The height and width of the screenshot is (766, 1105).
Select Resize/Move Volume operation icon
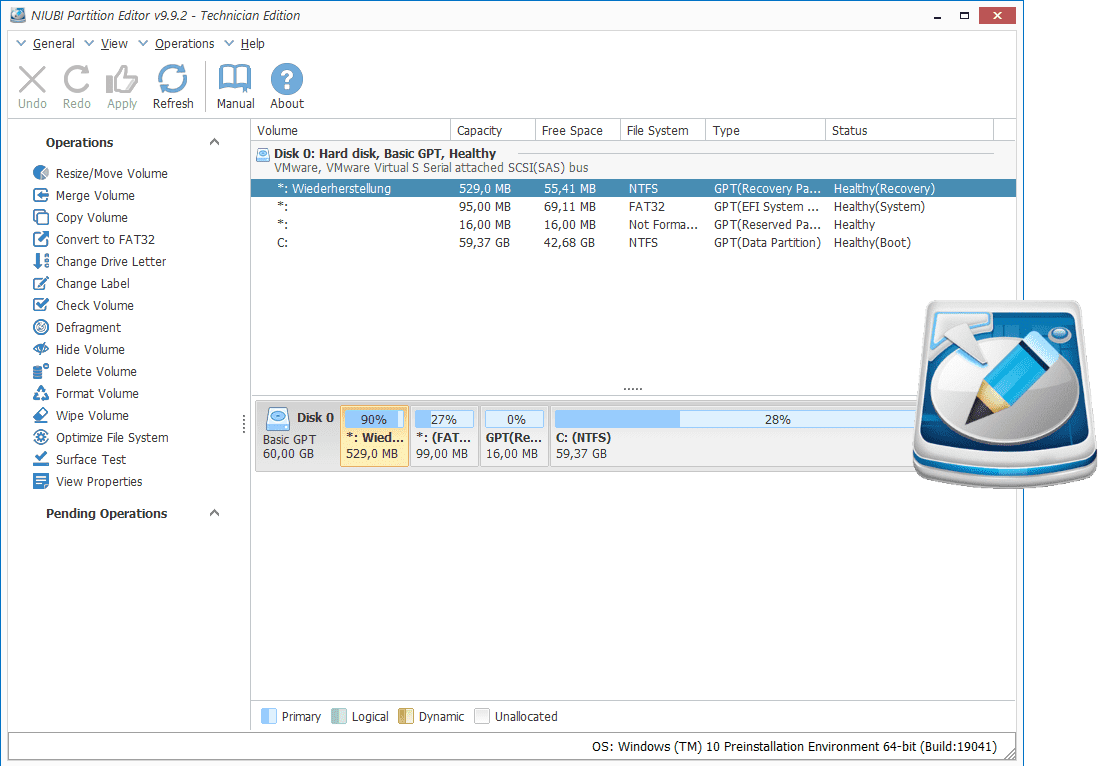click(x=41, y=173)
